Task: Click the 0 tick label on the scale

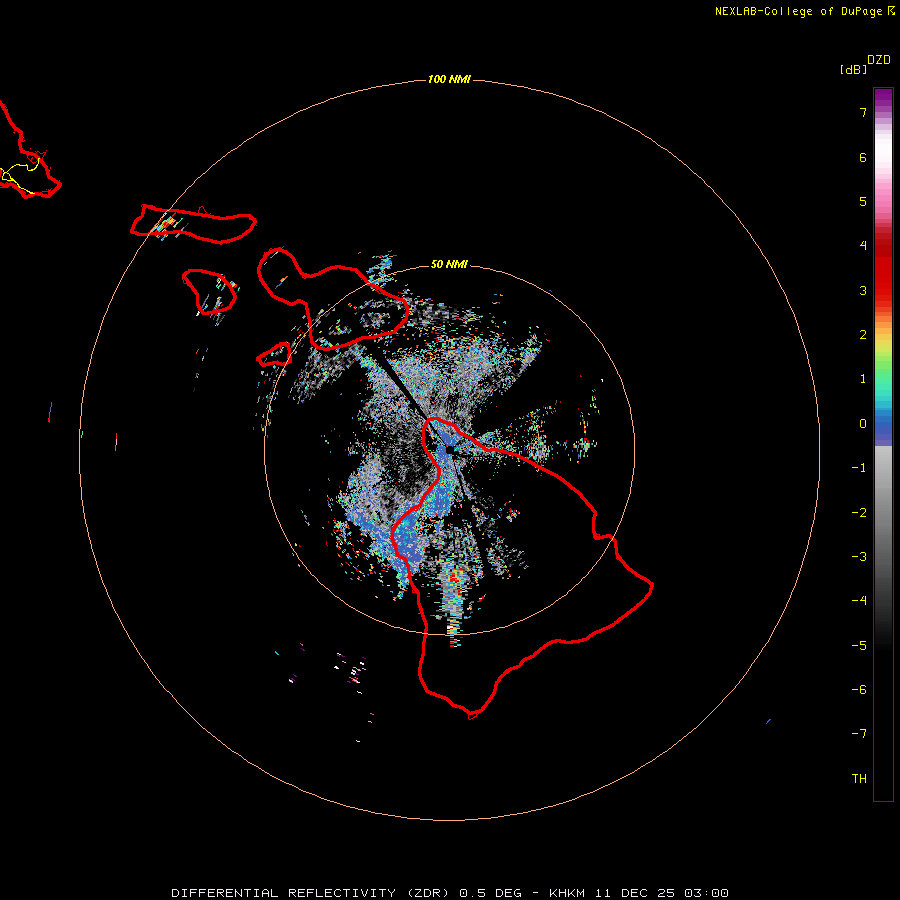Action: [863, 424]
